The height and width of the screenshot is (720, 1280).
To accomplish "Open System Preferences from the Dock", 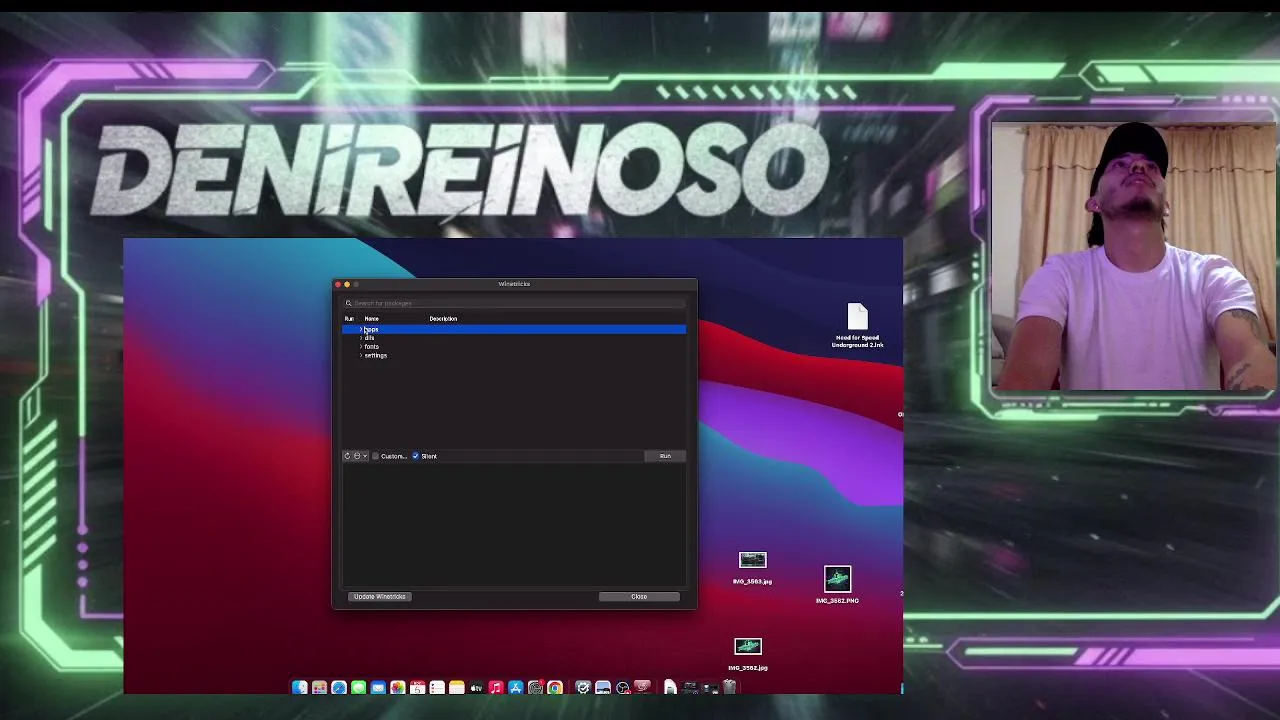I will [535, 687].
